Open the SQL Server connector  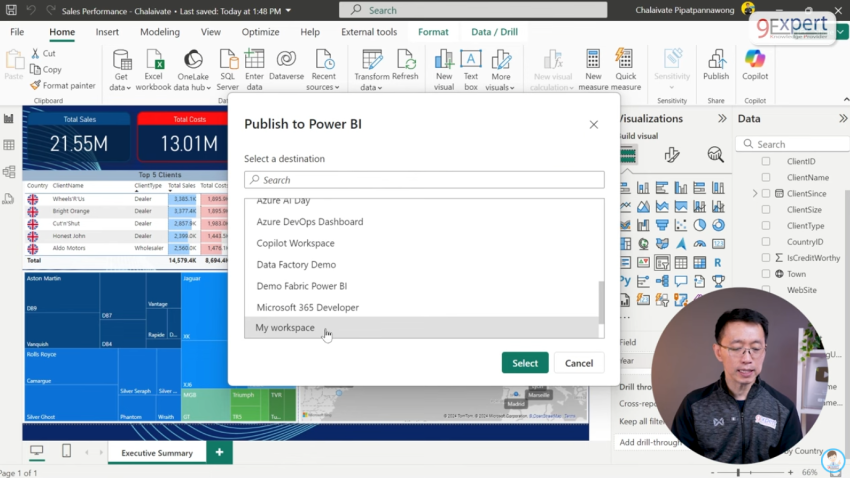pyautogui.click(x=228, y=69)
